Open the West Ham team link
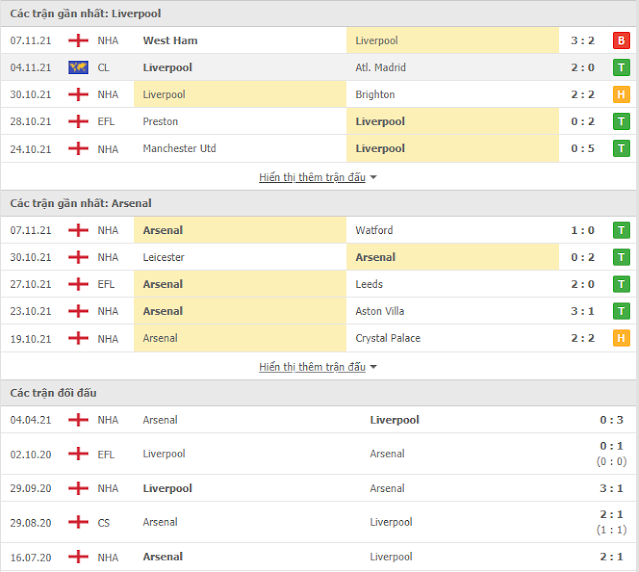639x572 pixels. click(170, 40)
